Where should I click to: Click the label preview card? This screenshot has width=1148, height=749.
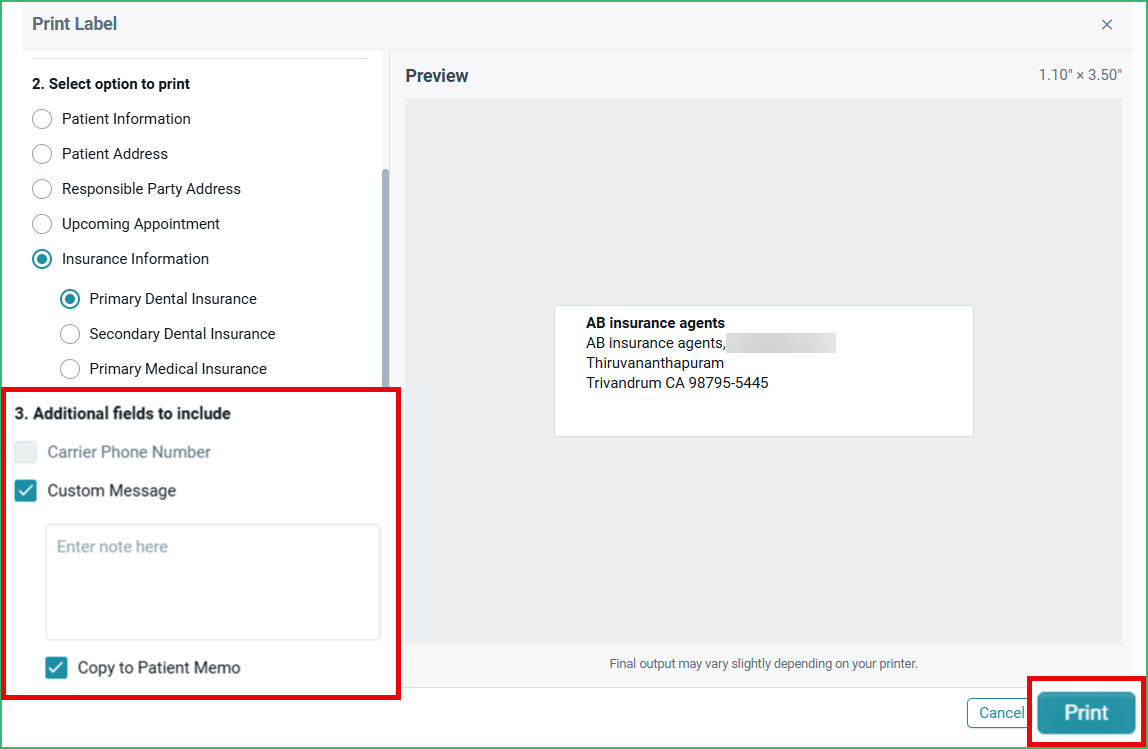[764, 371]
